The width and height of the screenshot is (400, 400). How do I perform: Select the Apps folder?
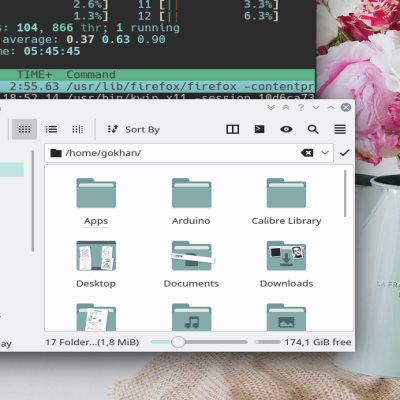pyautogui.click(x=96, y=202)
